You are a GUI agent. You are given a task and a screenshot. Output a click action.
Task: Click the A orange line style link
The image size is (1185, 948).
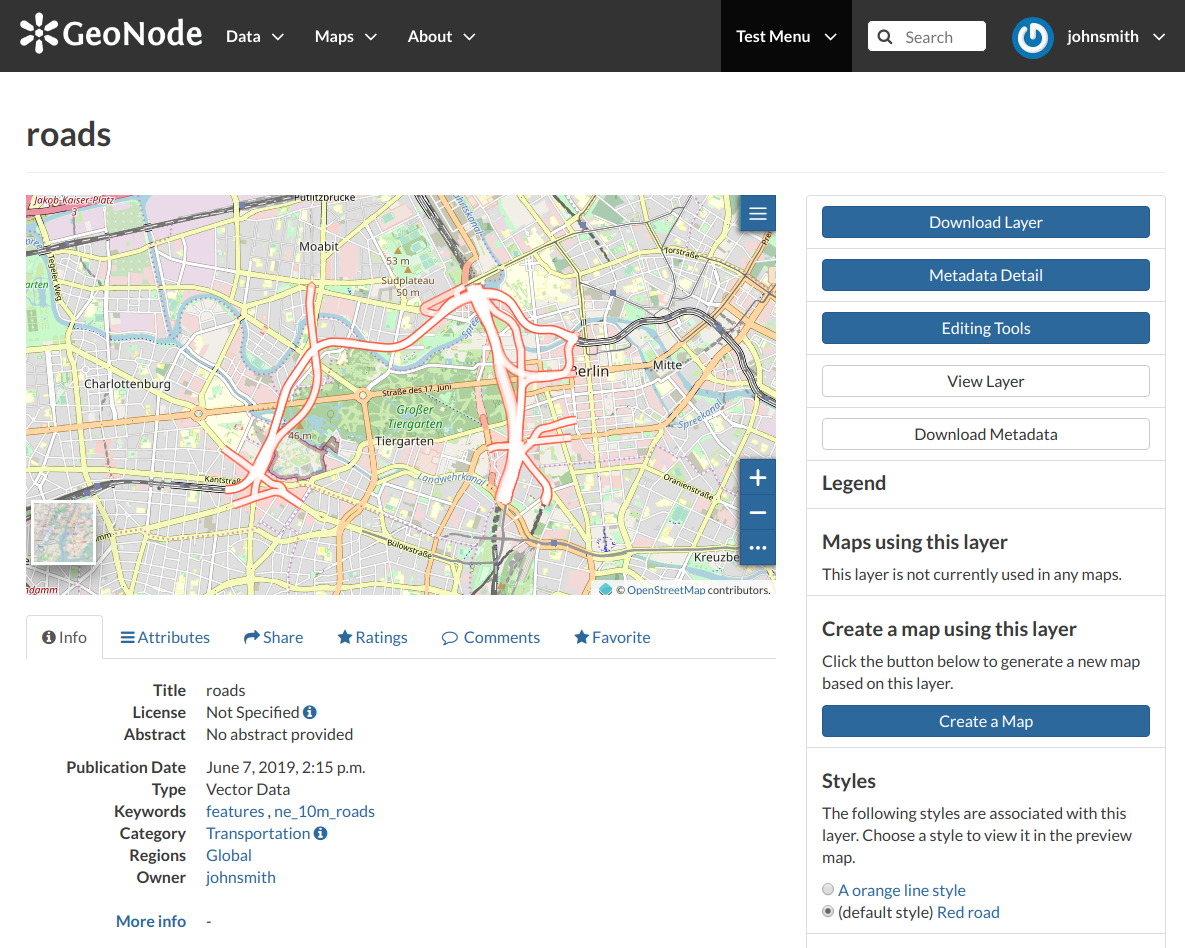point(902,890)
